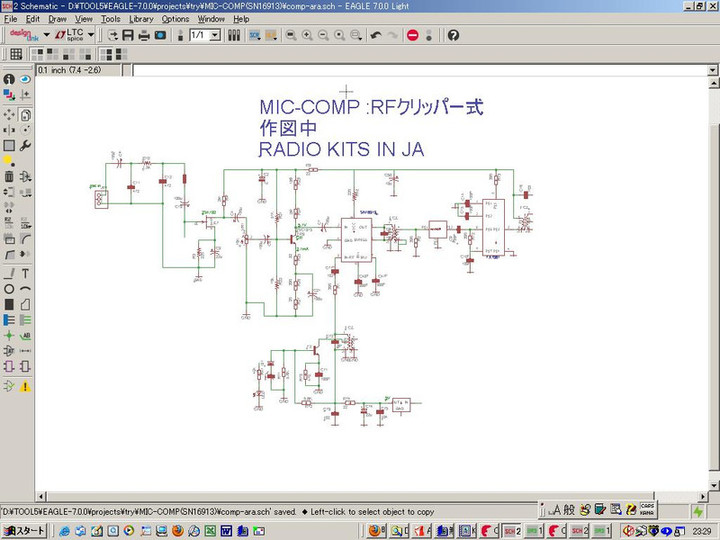Viewport: 720px width, 540px height.
Task: Select the Delete trash can tool
Action: (9, 177)
